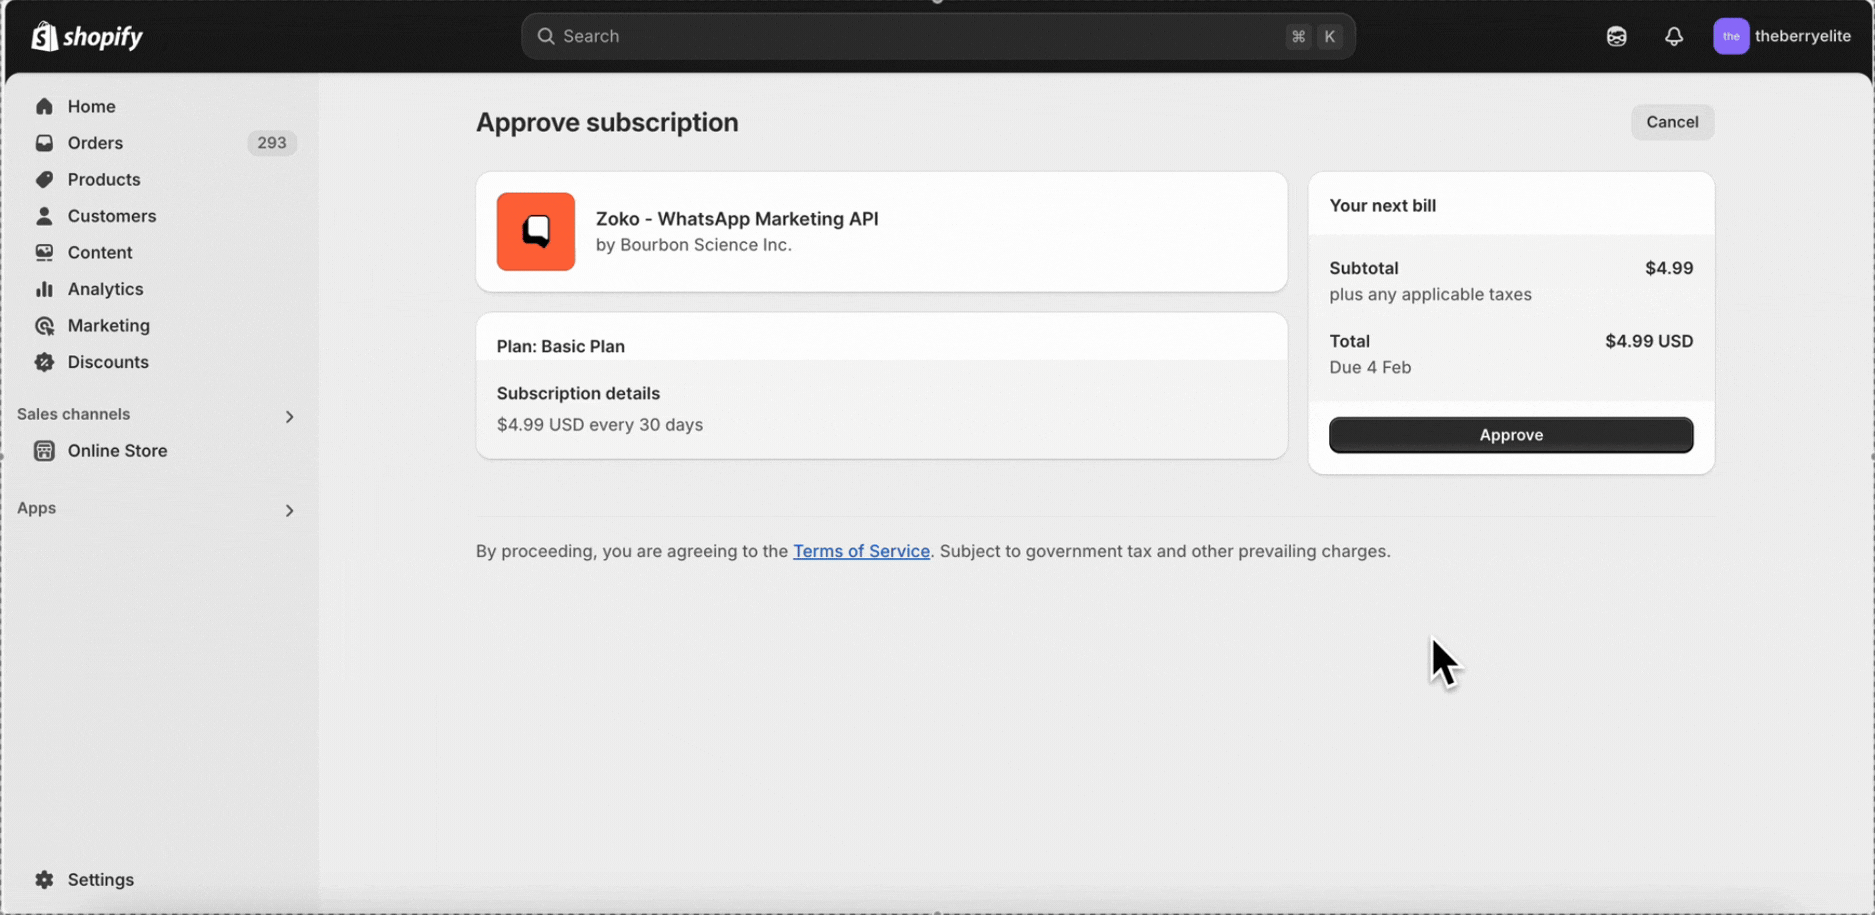Click the Products tag icon
The height and width of the screenshot is (915, 1875).
[x=44, y=180]
